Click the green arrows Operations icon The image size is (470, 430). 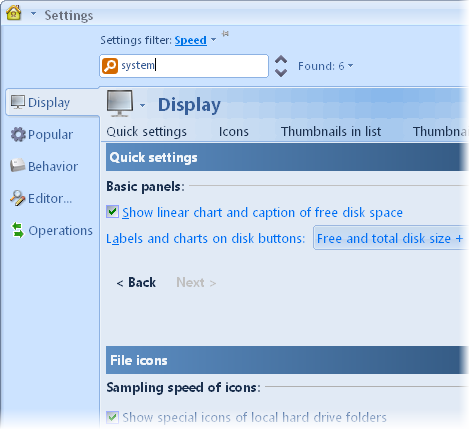click(x=18, y=230)
